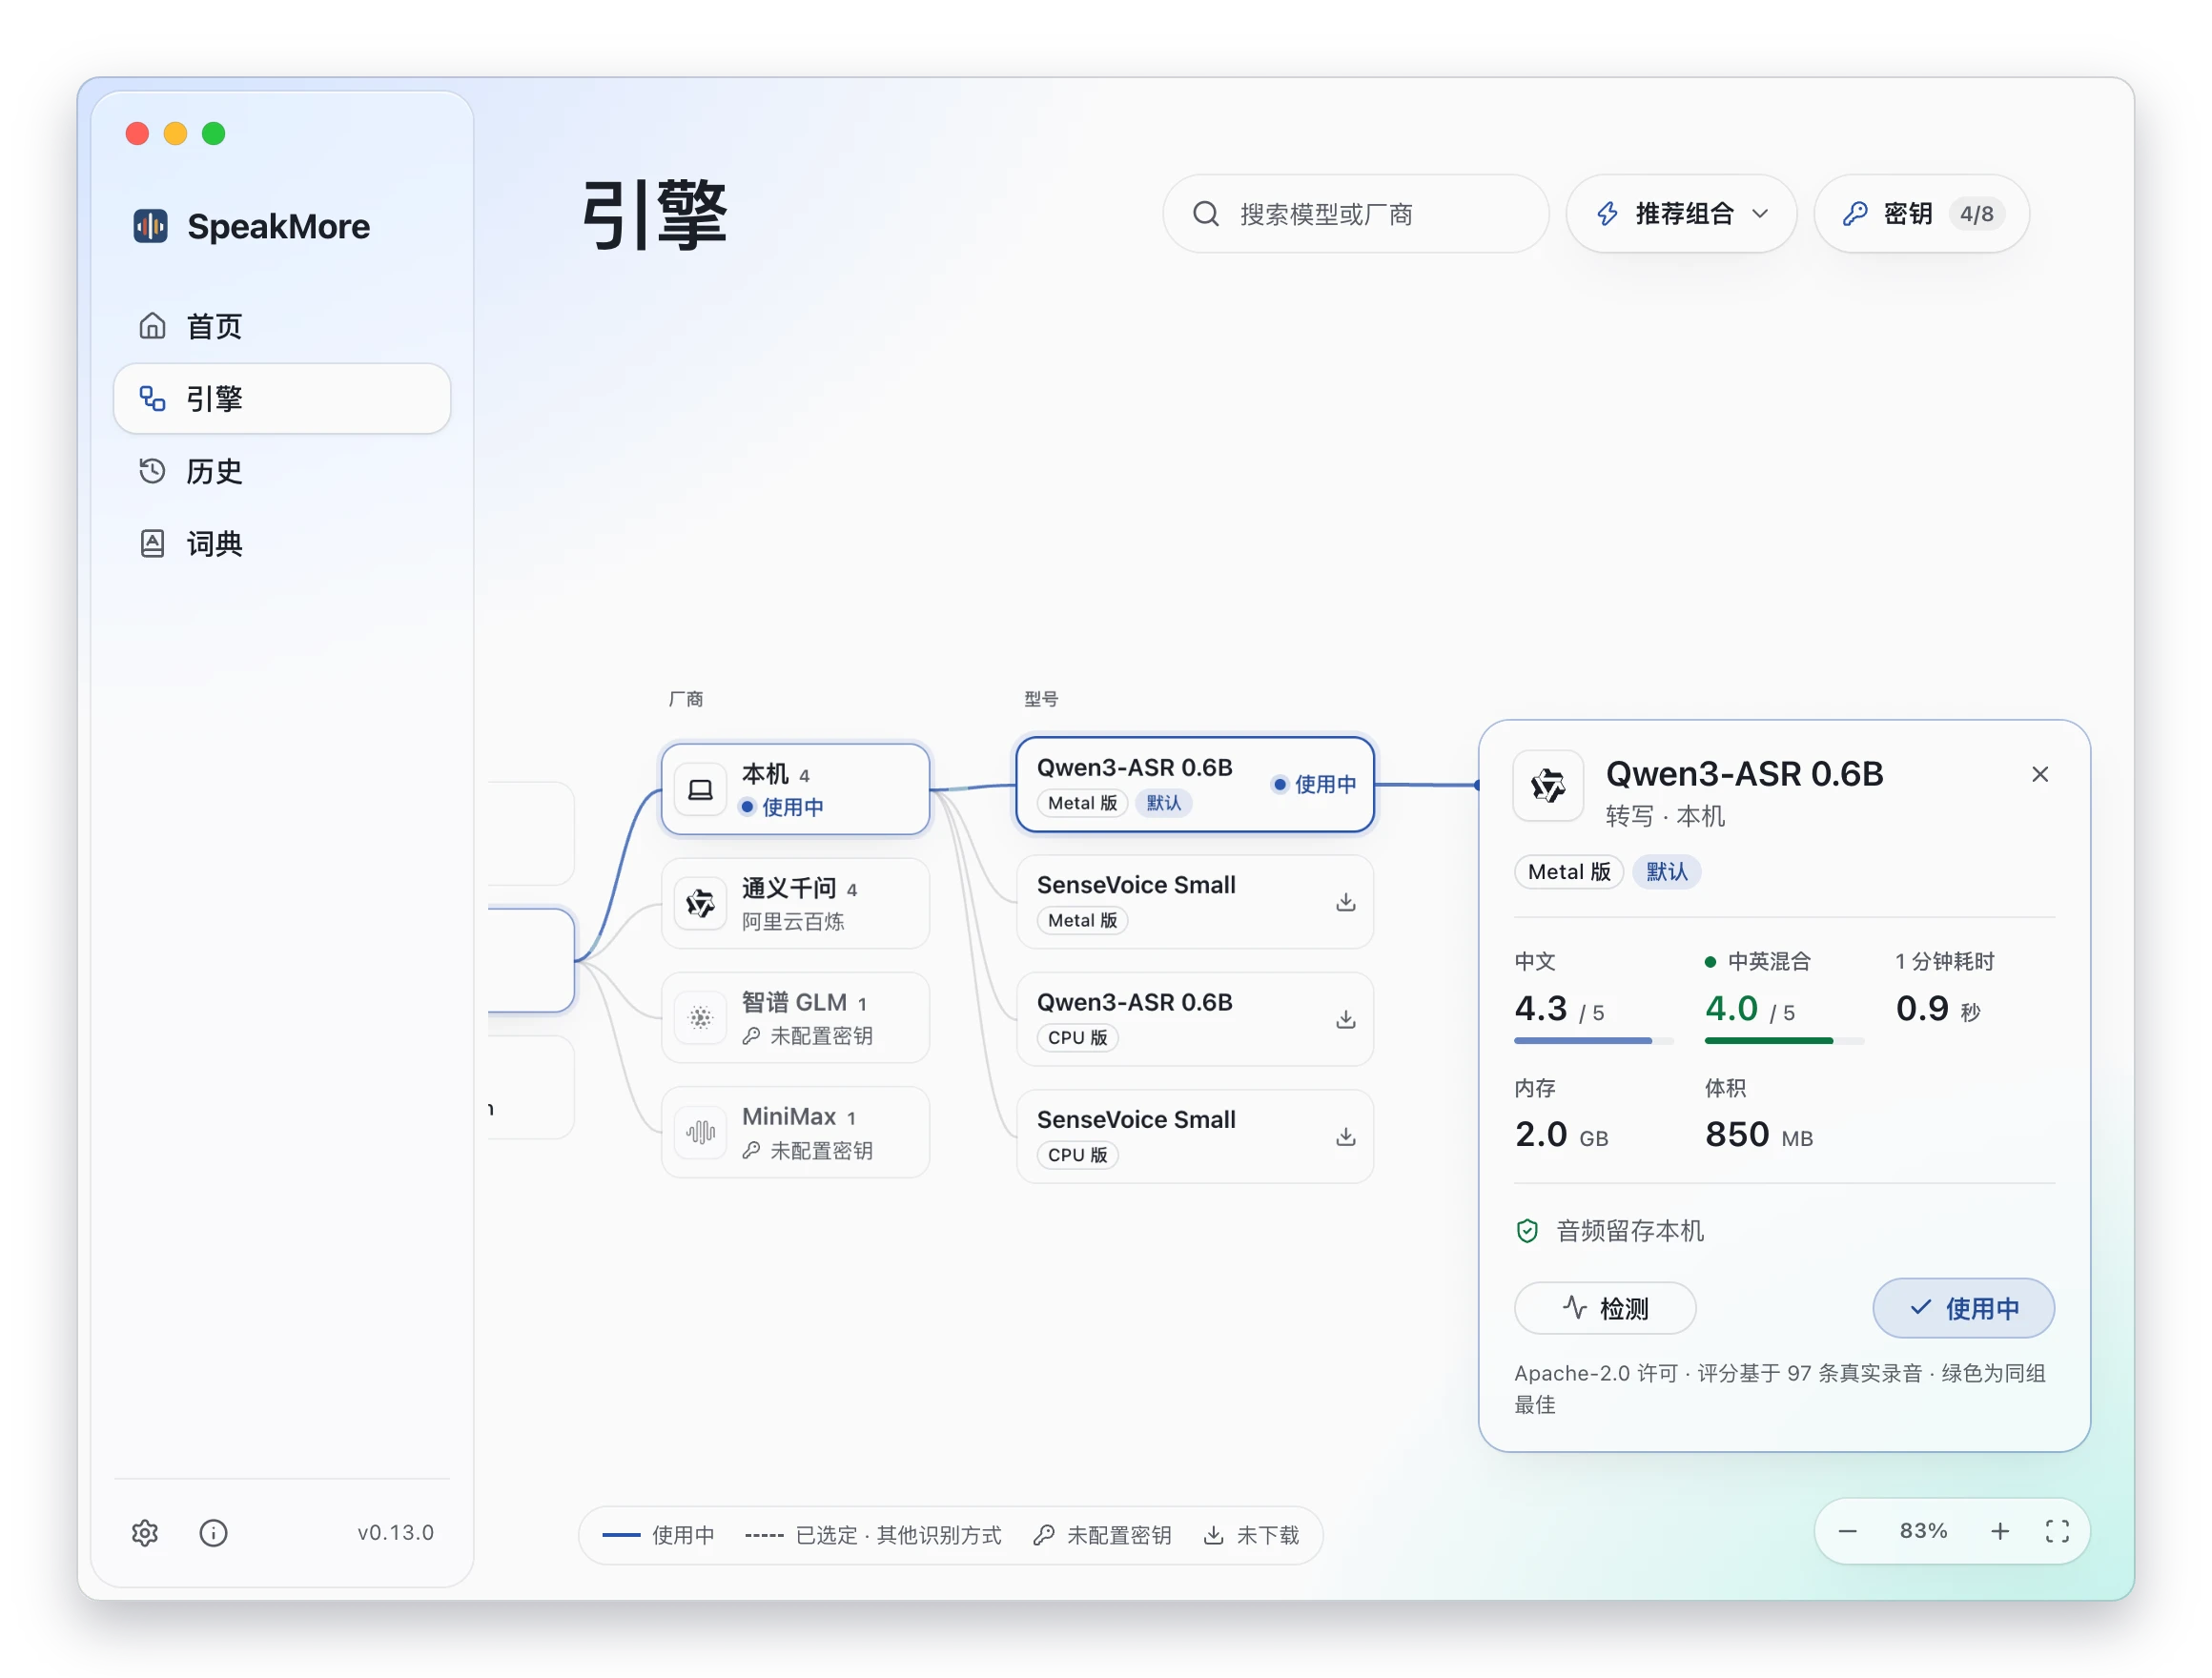The image size is (2212, 1678).
Task: Click the 使用中 button in detail panel
Action: (1962, 1307)
